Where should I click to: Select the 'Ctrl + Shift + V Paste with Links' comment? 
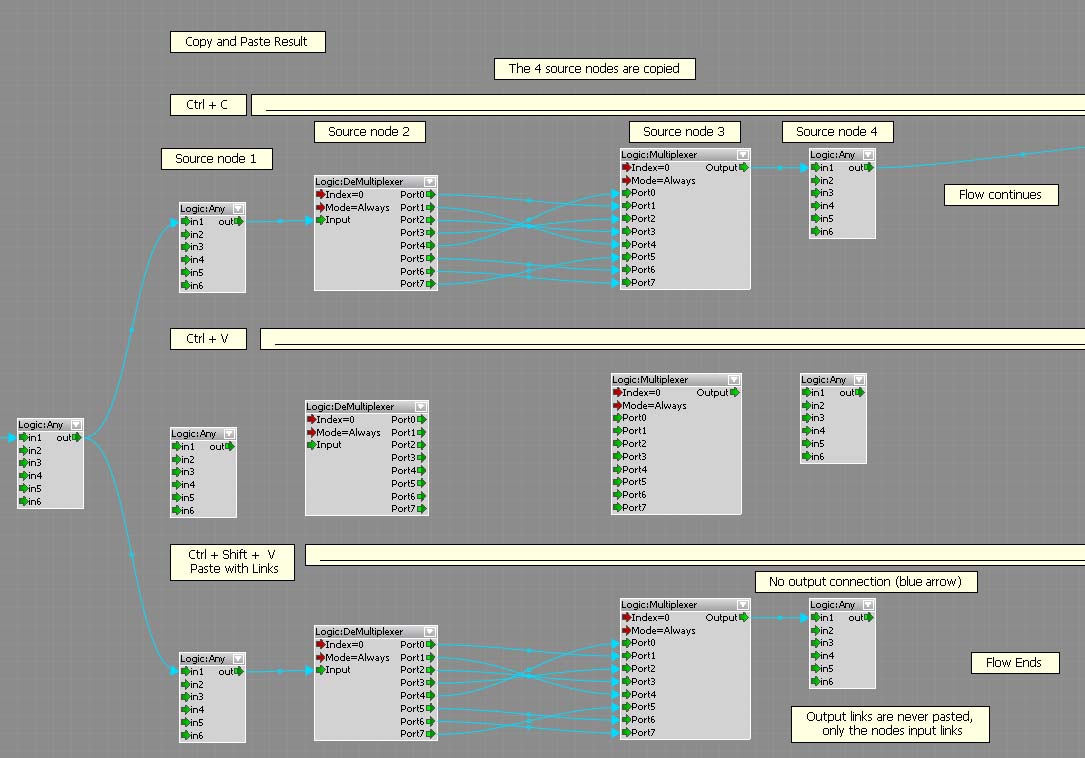pyautogui.click(x=232, y=562)
